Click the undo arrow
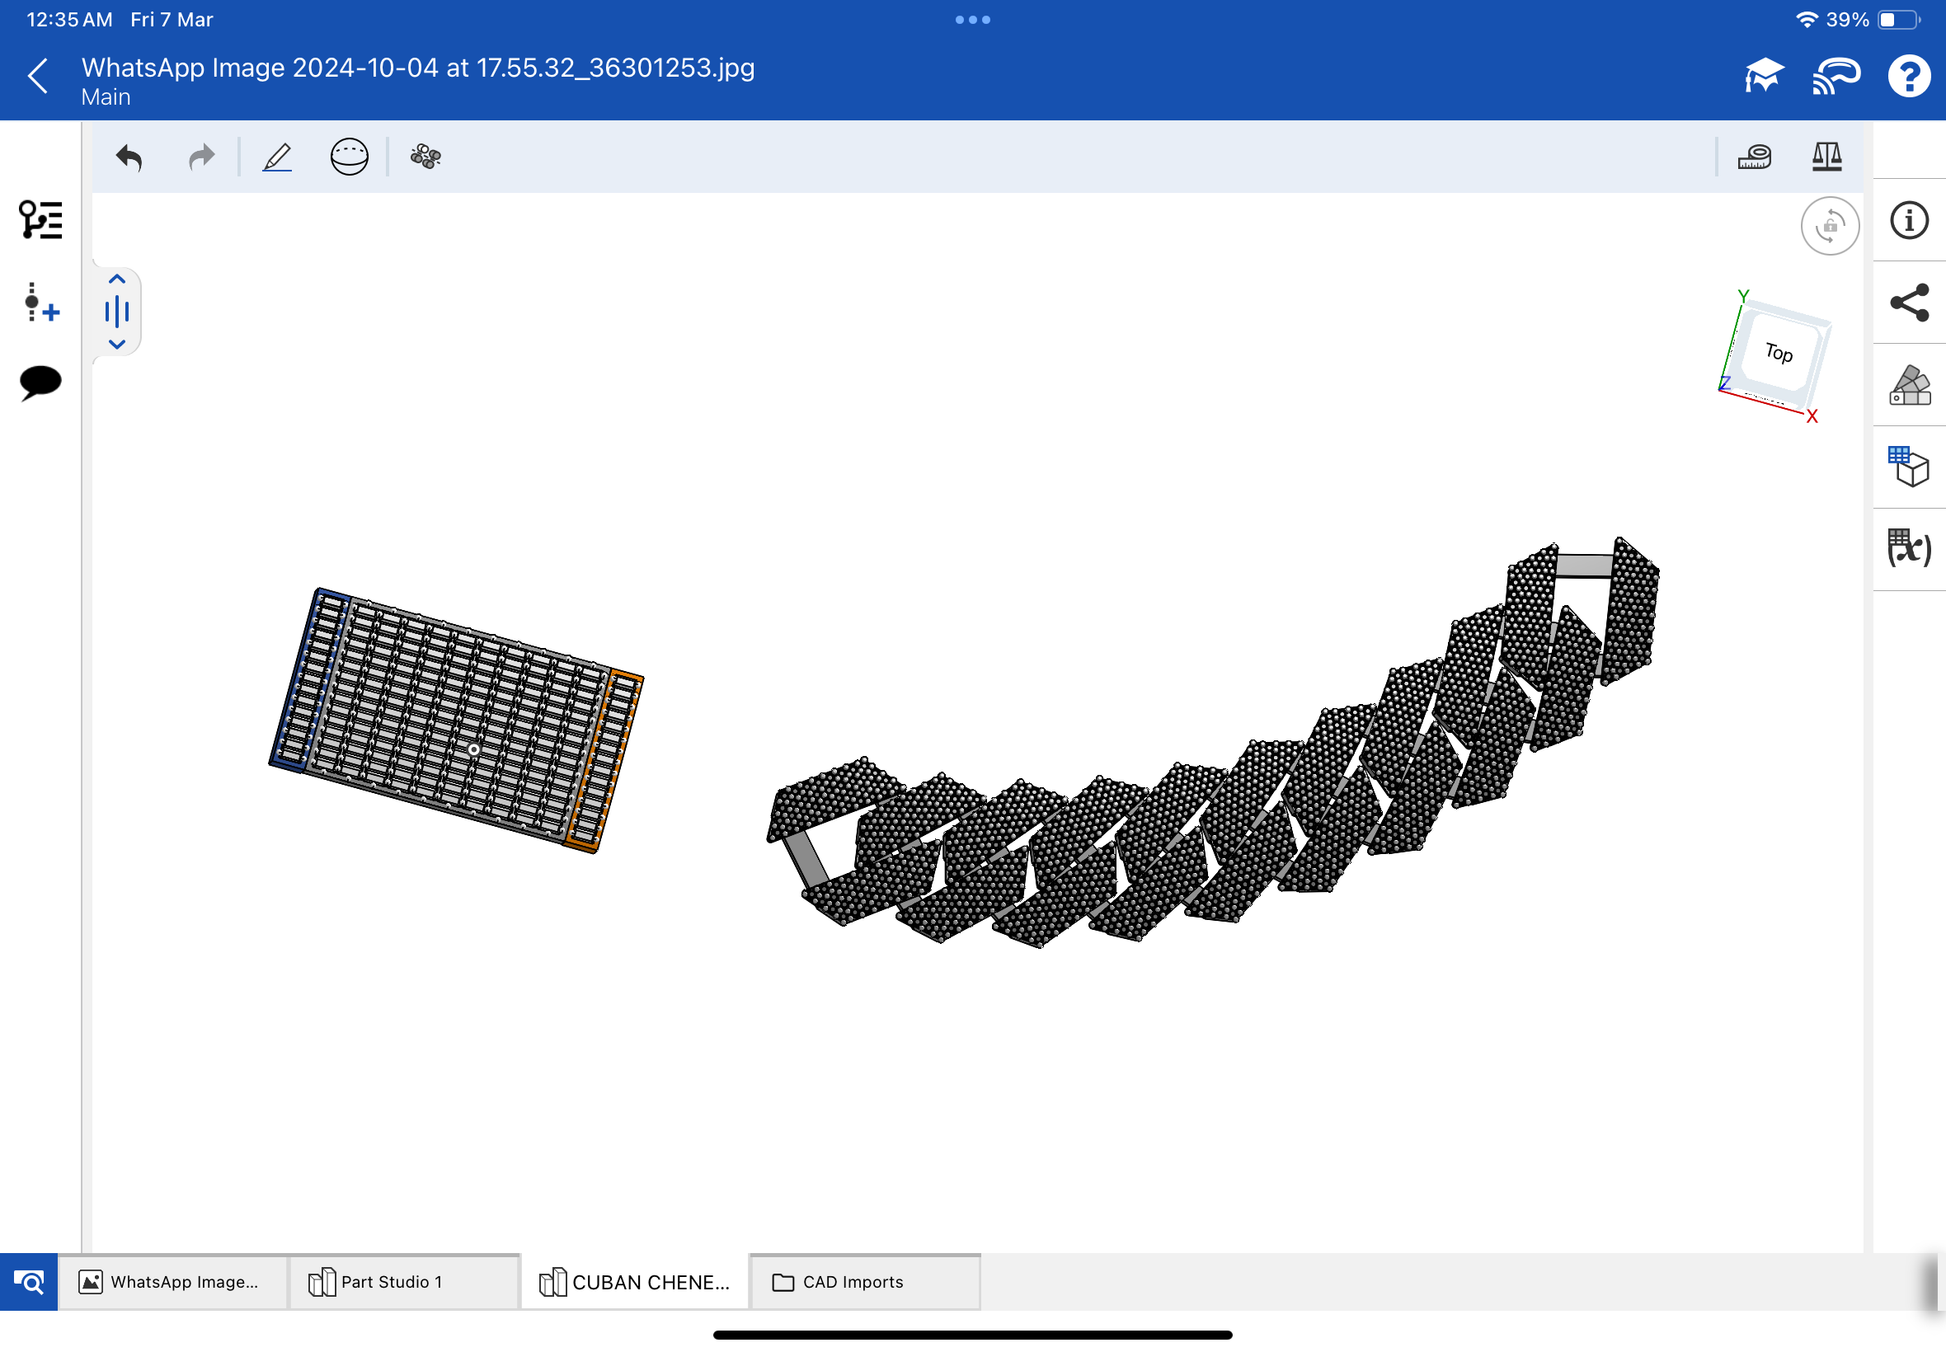The height and width of the screenshot is (1352, 1946). pos(129,157)
